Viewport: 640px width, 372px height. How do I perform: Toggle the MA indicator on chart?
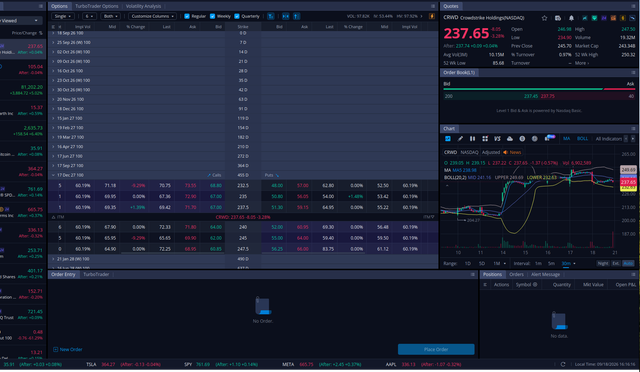point(567,139)
